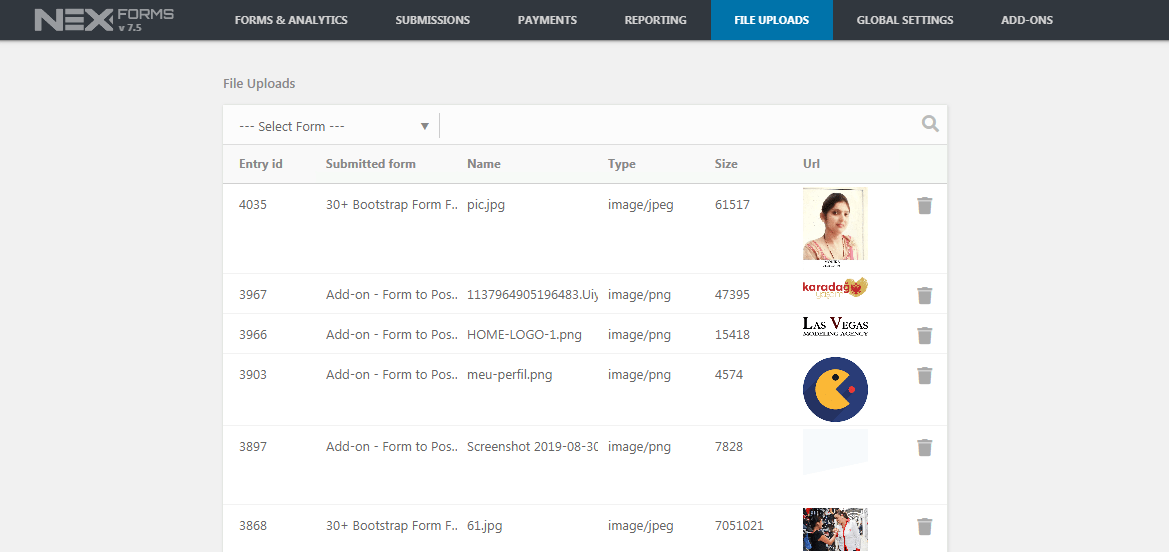
Task: Click the File Uploads page heading
Action: (259, 84)
